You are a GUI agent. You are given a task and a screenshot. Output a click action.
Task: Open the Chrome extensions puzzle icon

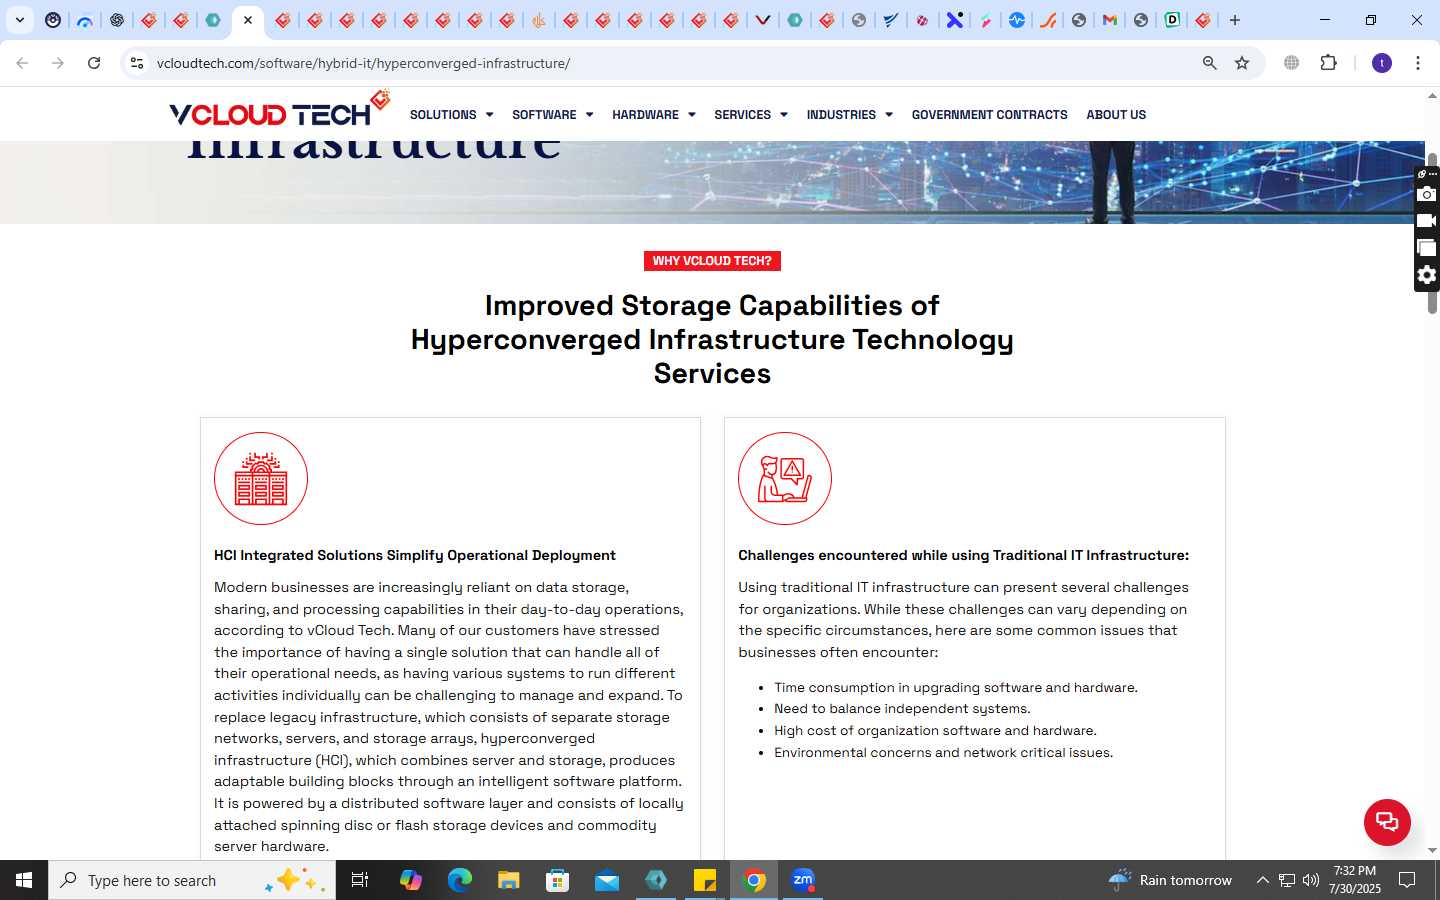click(x=1328, y=63)
